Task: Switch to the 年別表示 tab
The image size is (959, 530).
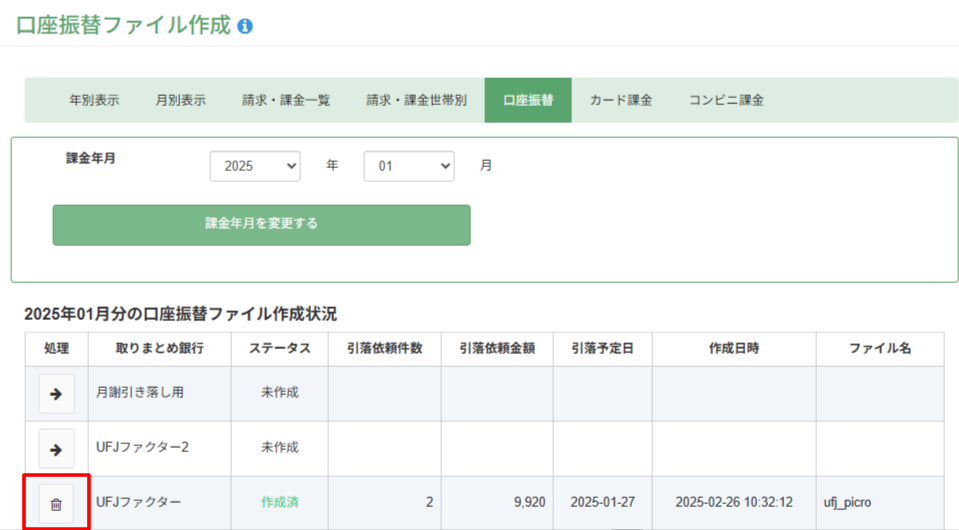Action: pos(94,100)
